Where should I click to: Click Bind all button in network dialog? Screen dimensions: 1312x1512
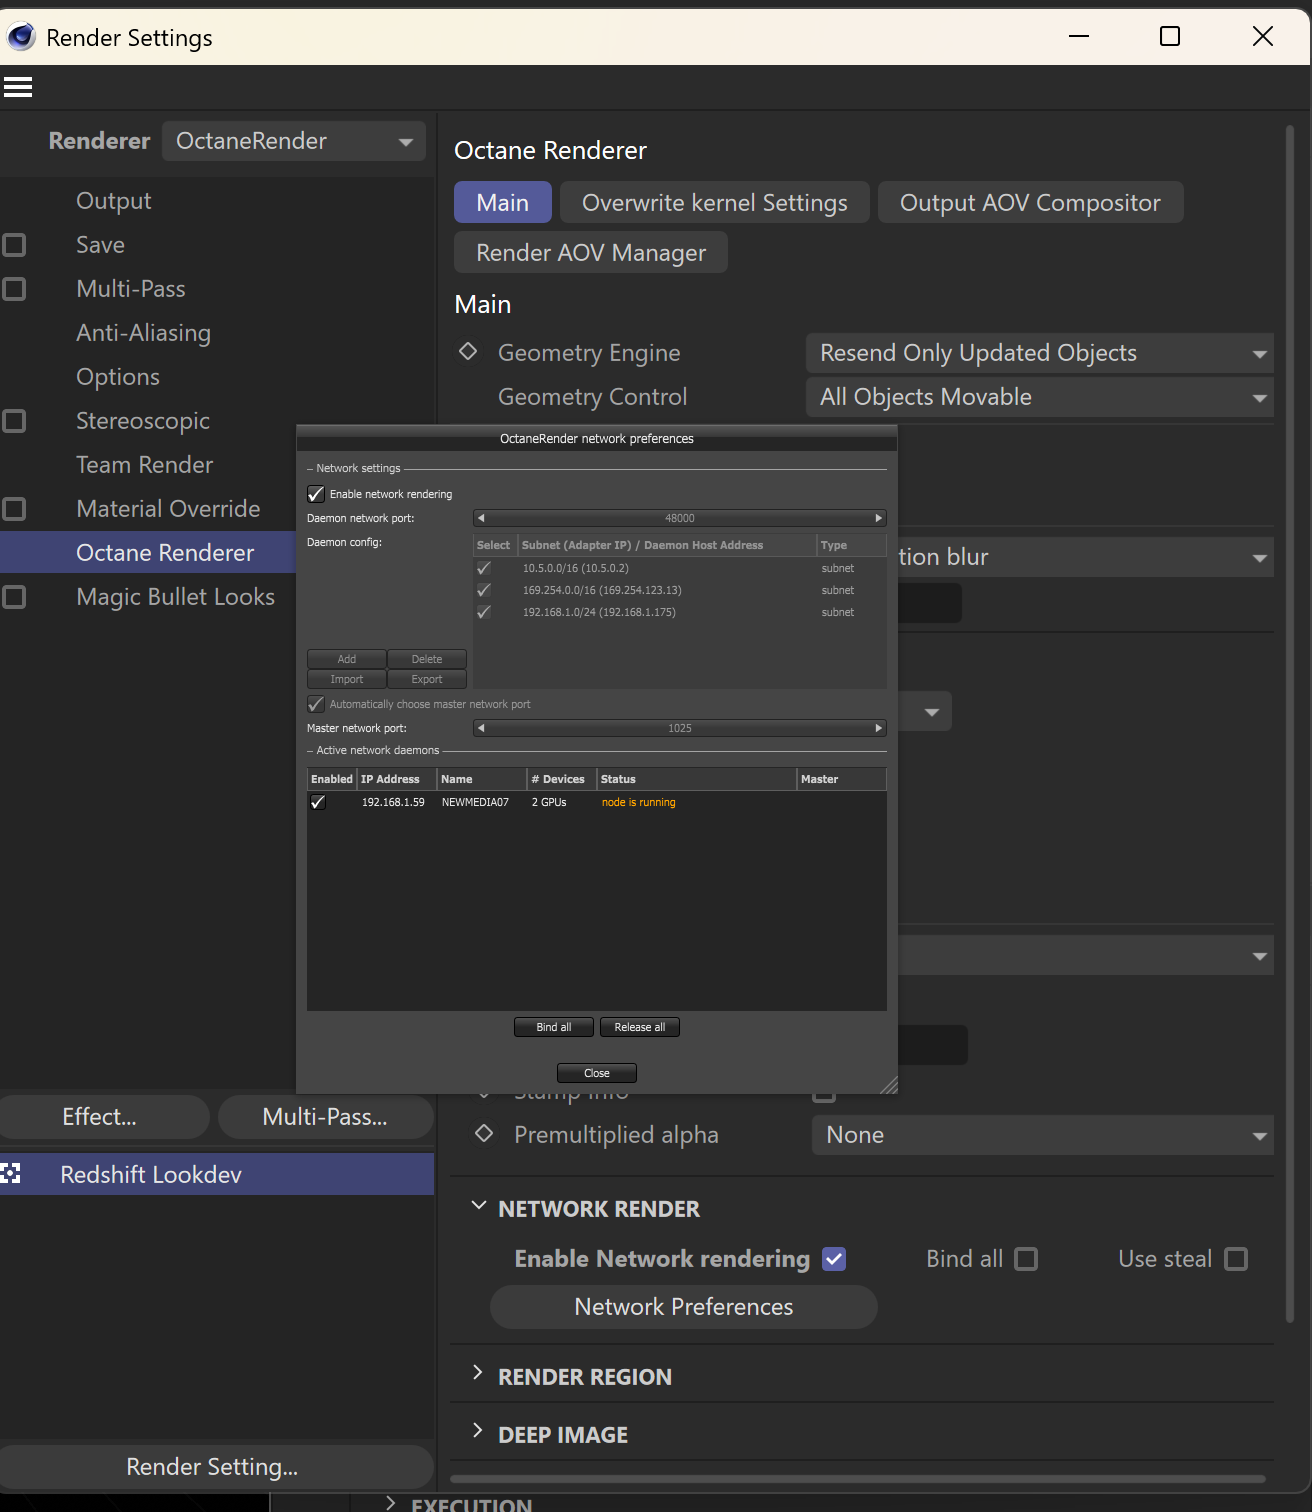click(x=554, y=1027)
